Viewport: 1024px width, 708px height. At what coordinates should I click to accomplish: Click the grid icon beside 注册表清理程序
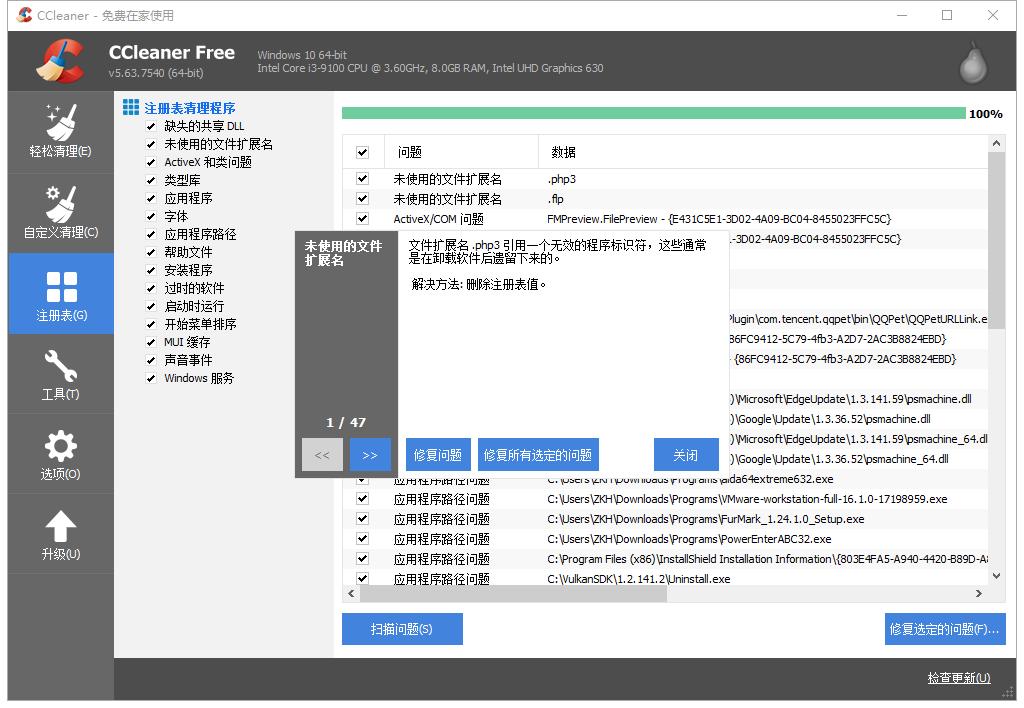131,107
